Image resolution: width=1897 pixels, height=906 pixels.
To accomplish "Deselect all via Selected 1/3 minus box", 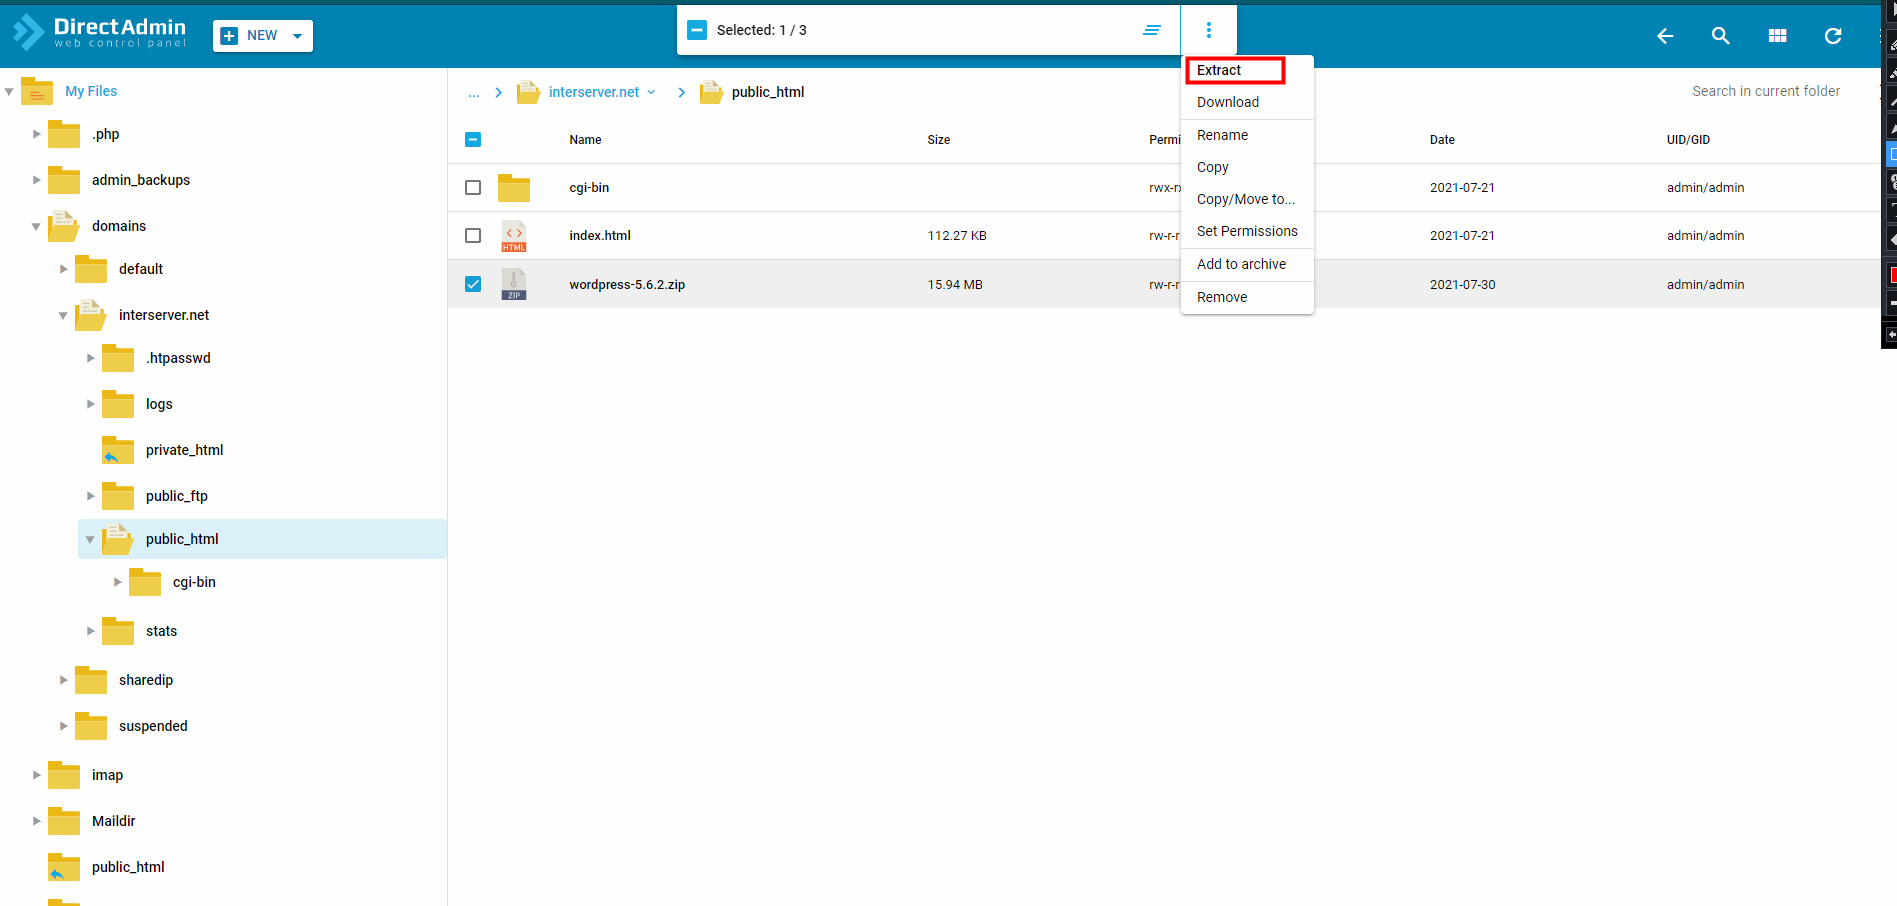I will point(697,30).
